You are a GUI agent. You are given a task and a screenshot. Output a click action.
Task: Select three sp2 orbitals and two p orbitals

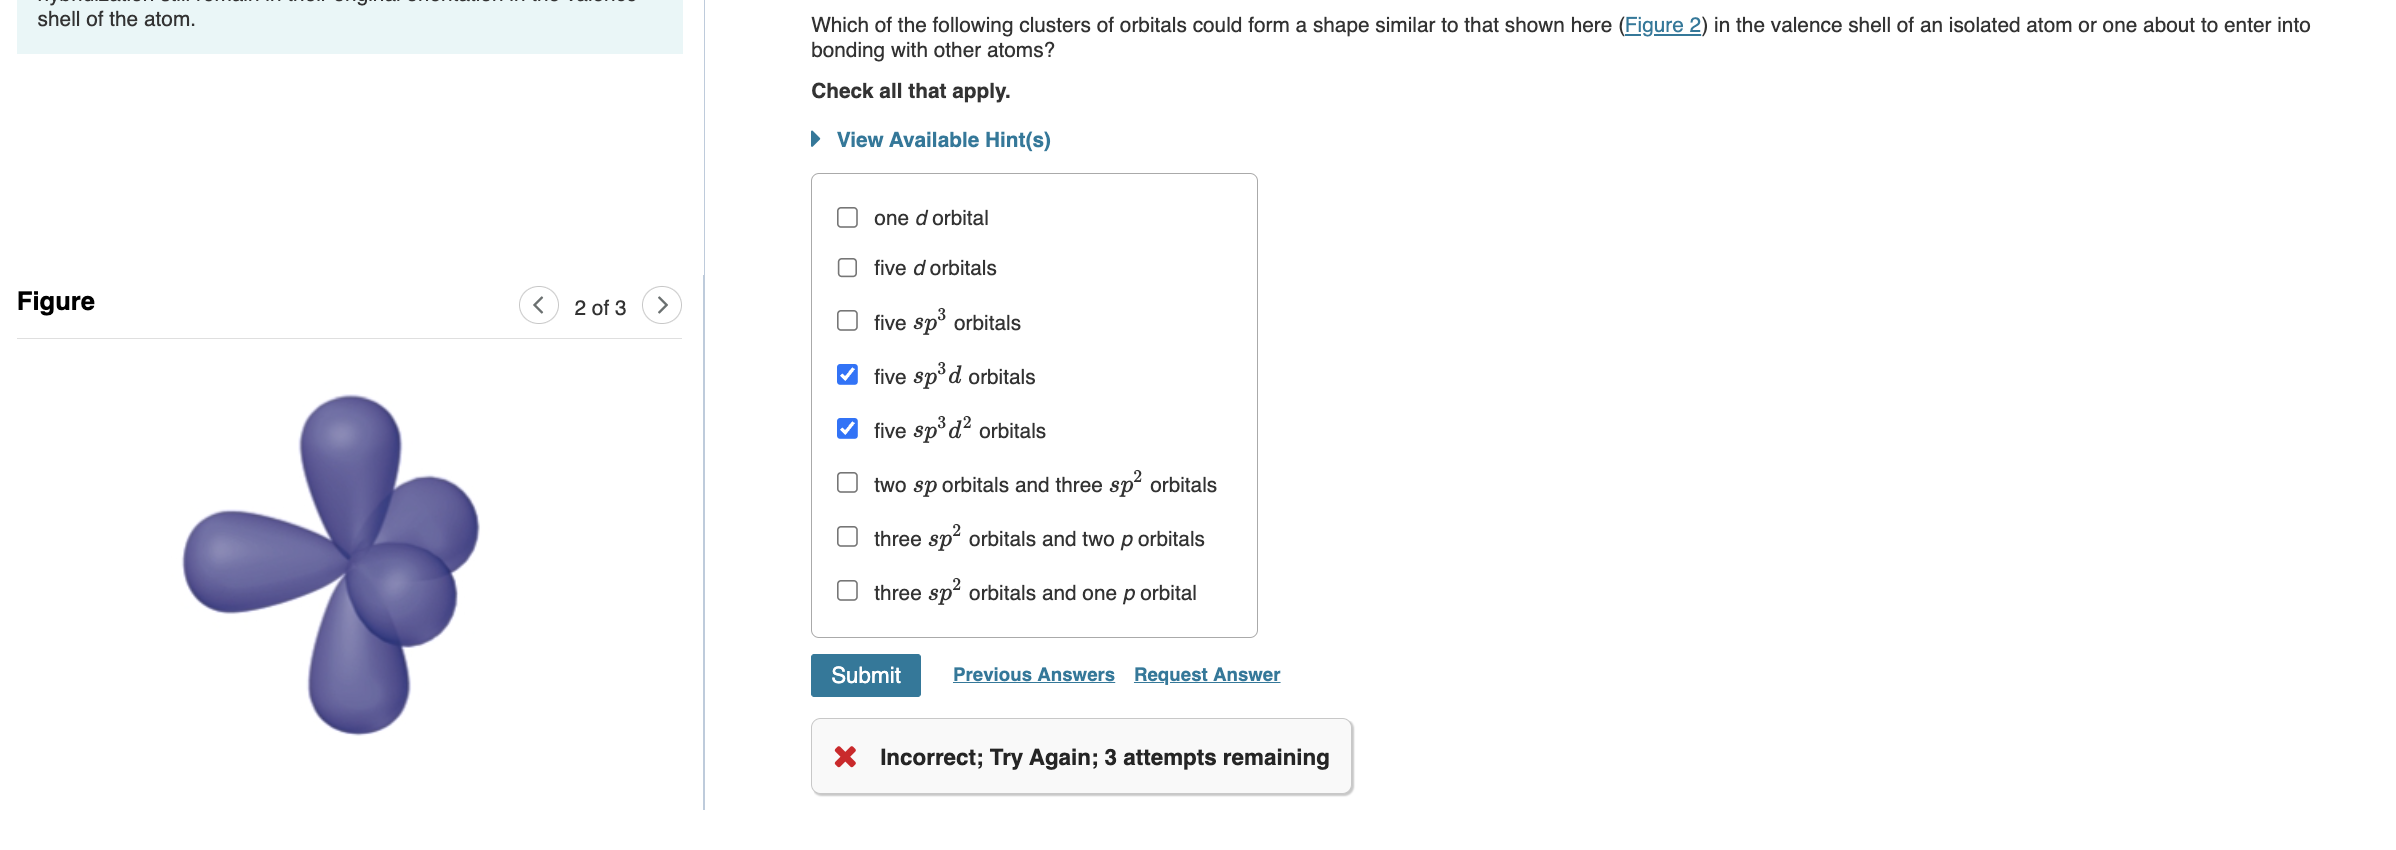846,536
